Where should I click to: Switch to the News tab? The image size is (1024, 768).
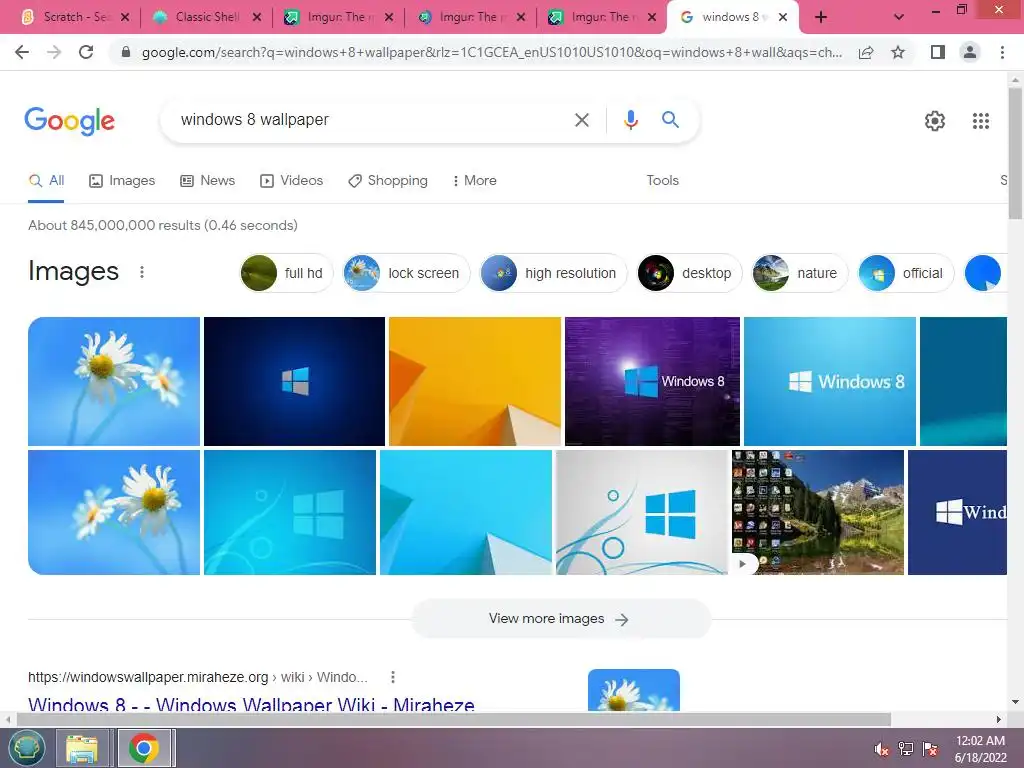(208, 181)
